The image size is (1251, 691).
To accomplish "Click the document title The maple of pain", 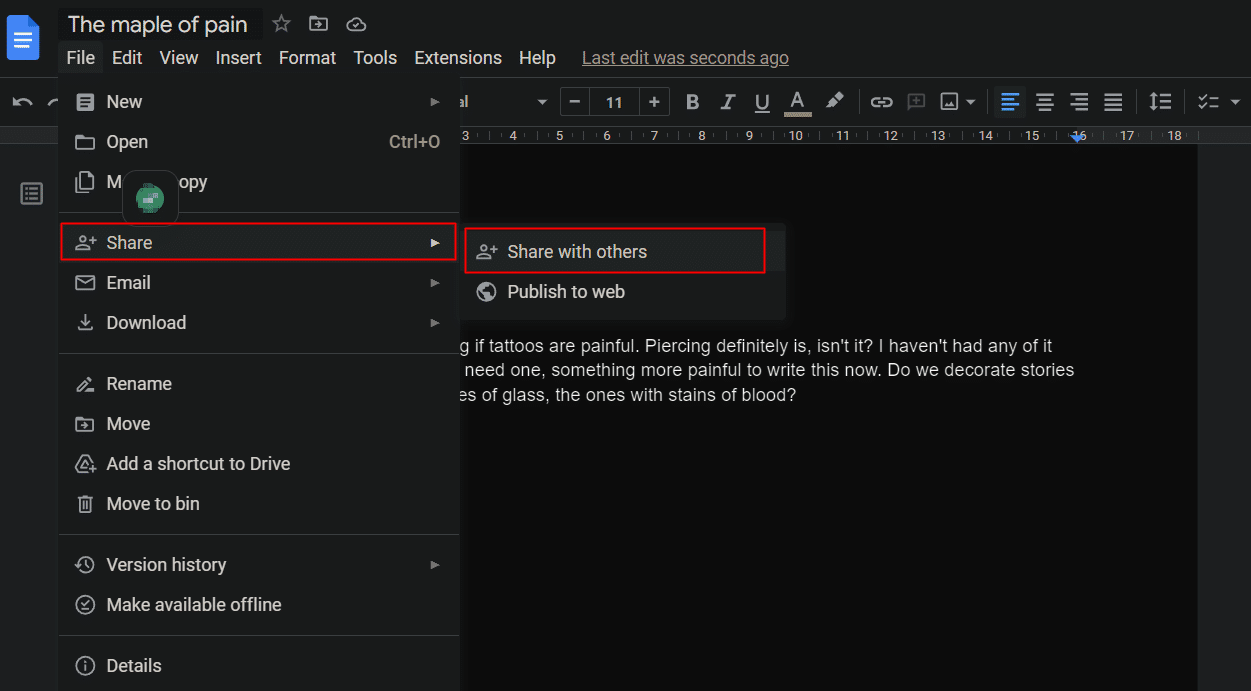I will click(x=158, y=24).
